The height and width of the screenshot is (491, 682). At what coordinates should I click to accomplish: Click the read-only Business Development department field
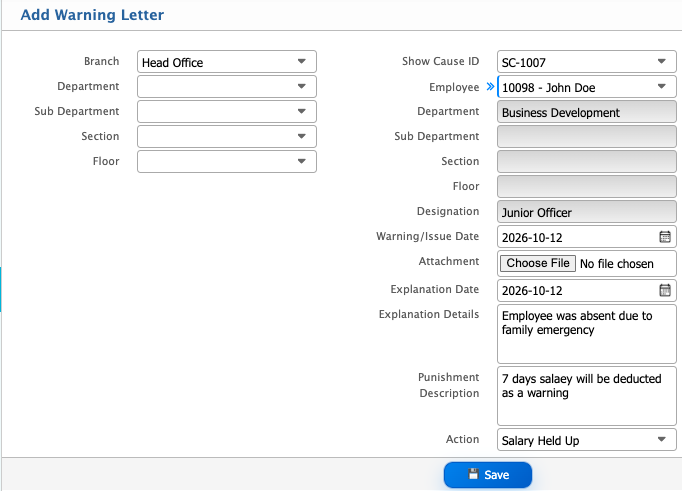click(586, 112)
